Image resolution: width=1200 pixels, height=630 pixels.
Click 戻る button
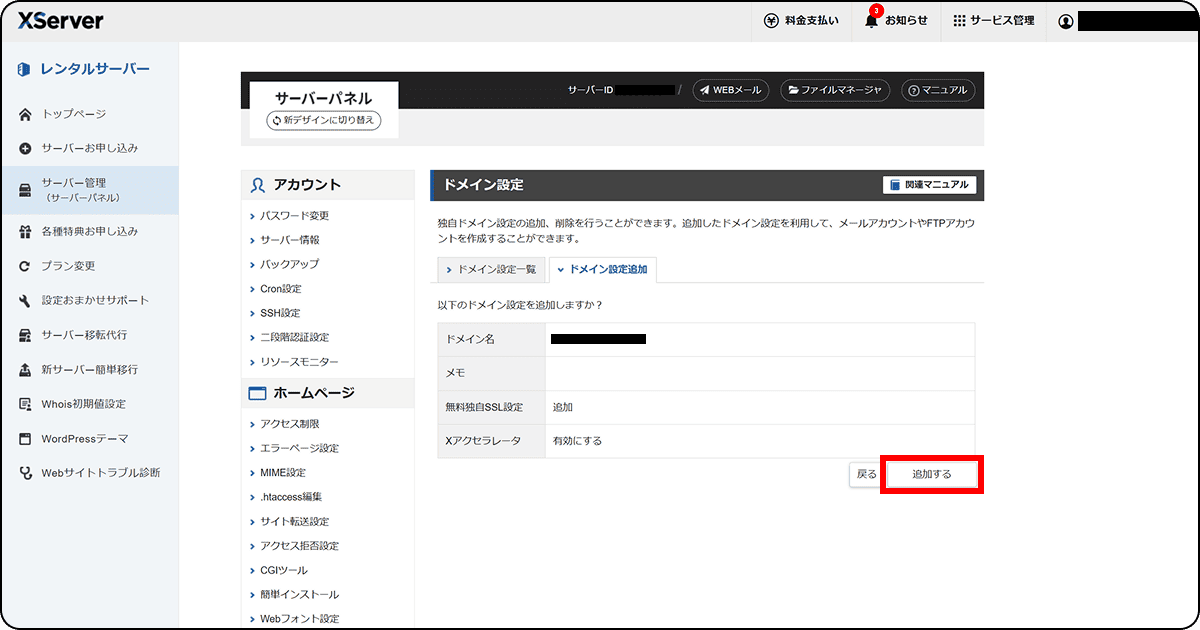click(x=866, y=474)
